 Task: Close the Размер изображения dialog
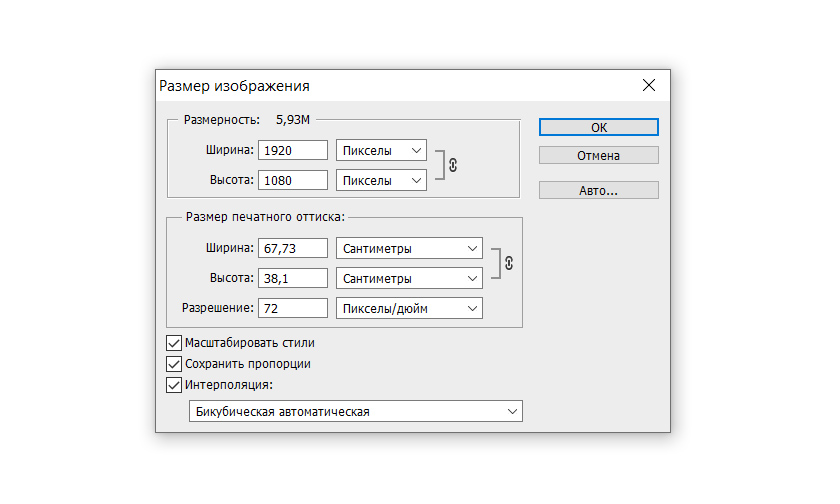(x=648, y=85)
